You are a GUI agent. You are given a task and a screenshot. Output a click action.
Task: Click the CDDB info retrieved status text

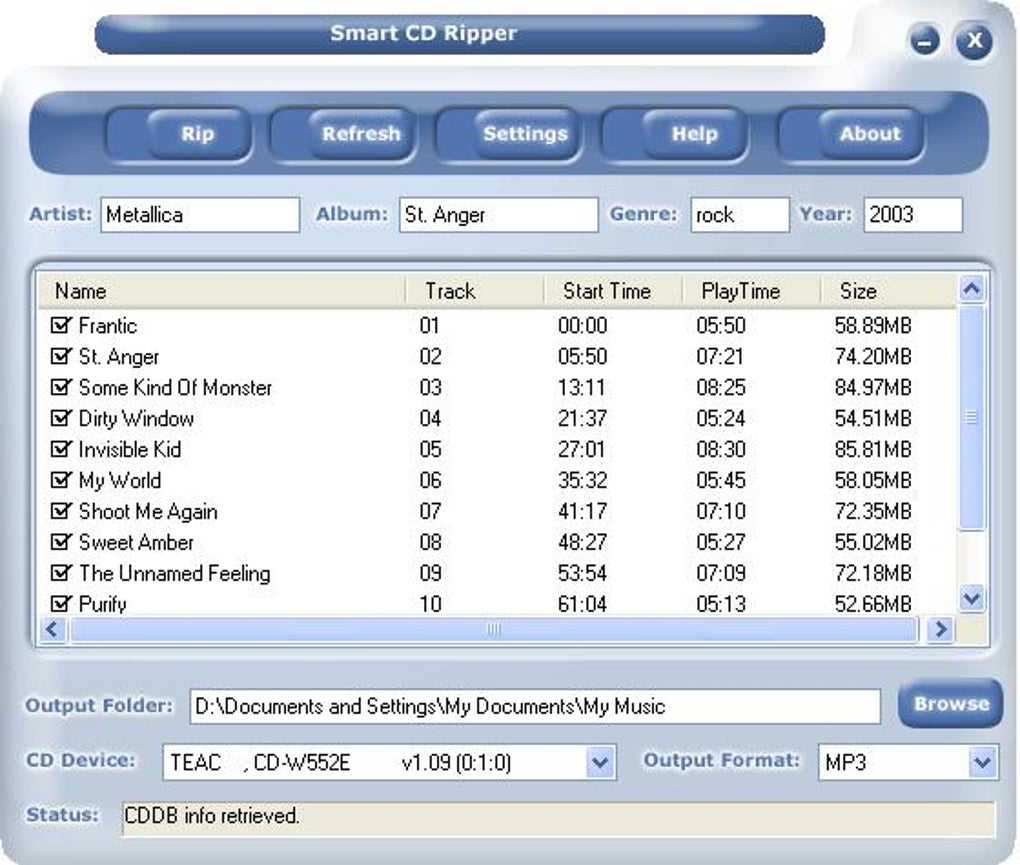211,816
